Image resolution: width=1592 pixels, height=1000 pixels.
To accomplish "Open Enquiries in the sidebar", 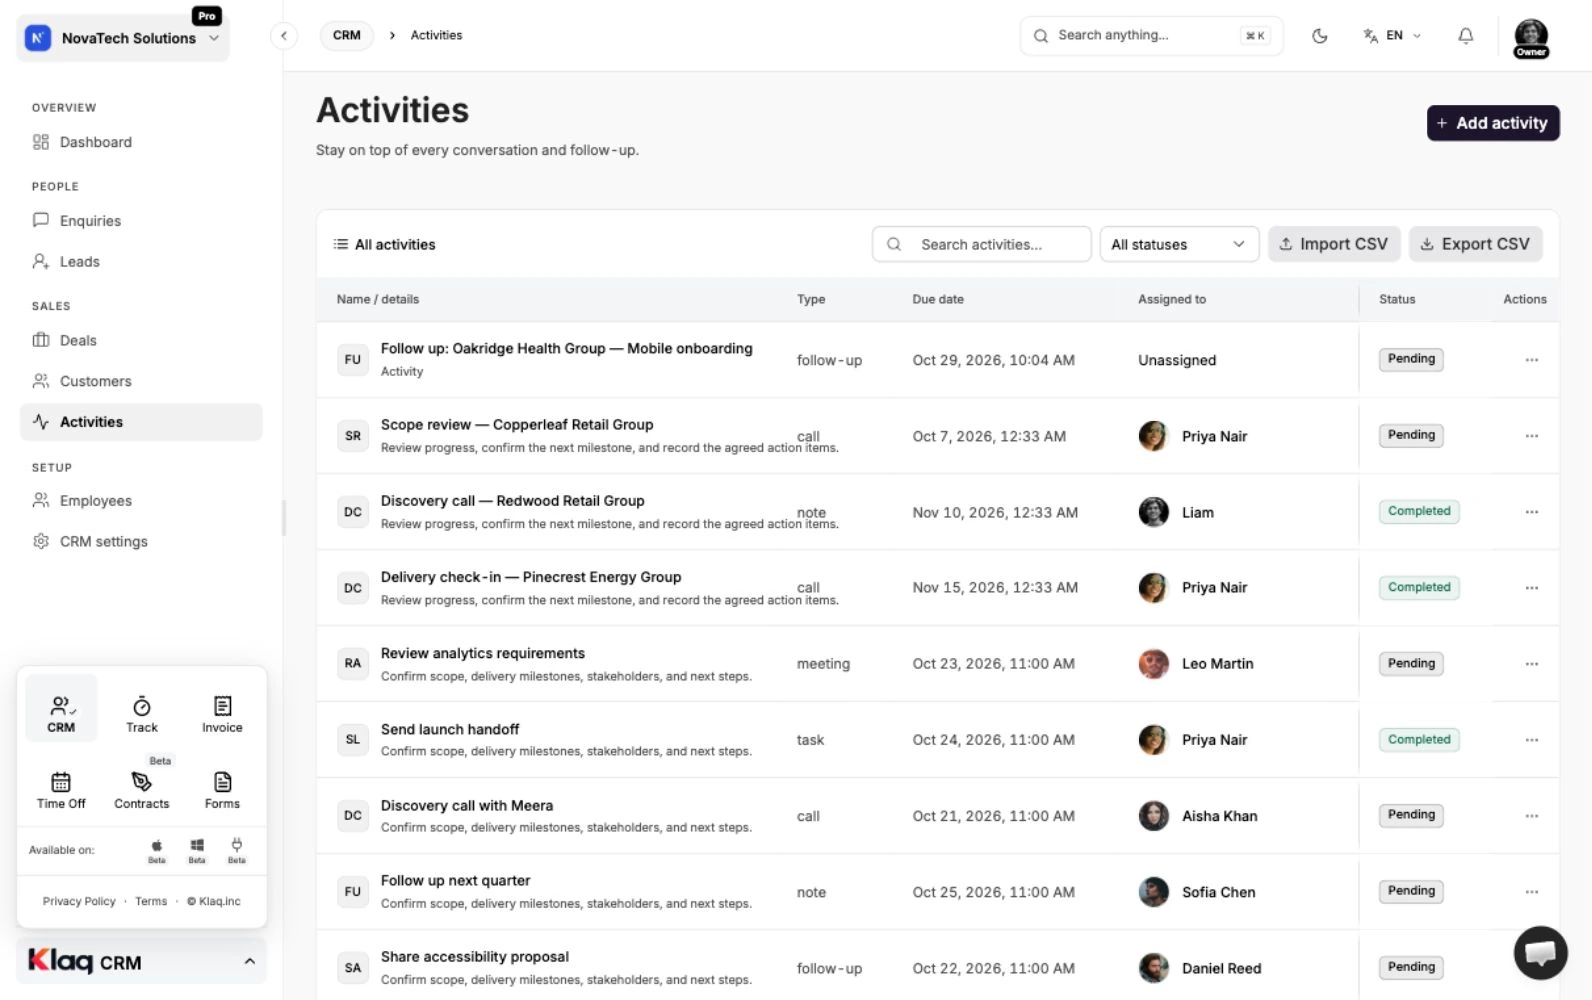I will pyautogui.click(x=141, y=221).
